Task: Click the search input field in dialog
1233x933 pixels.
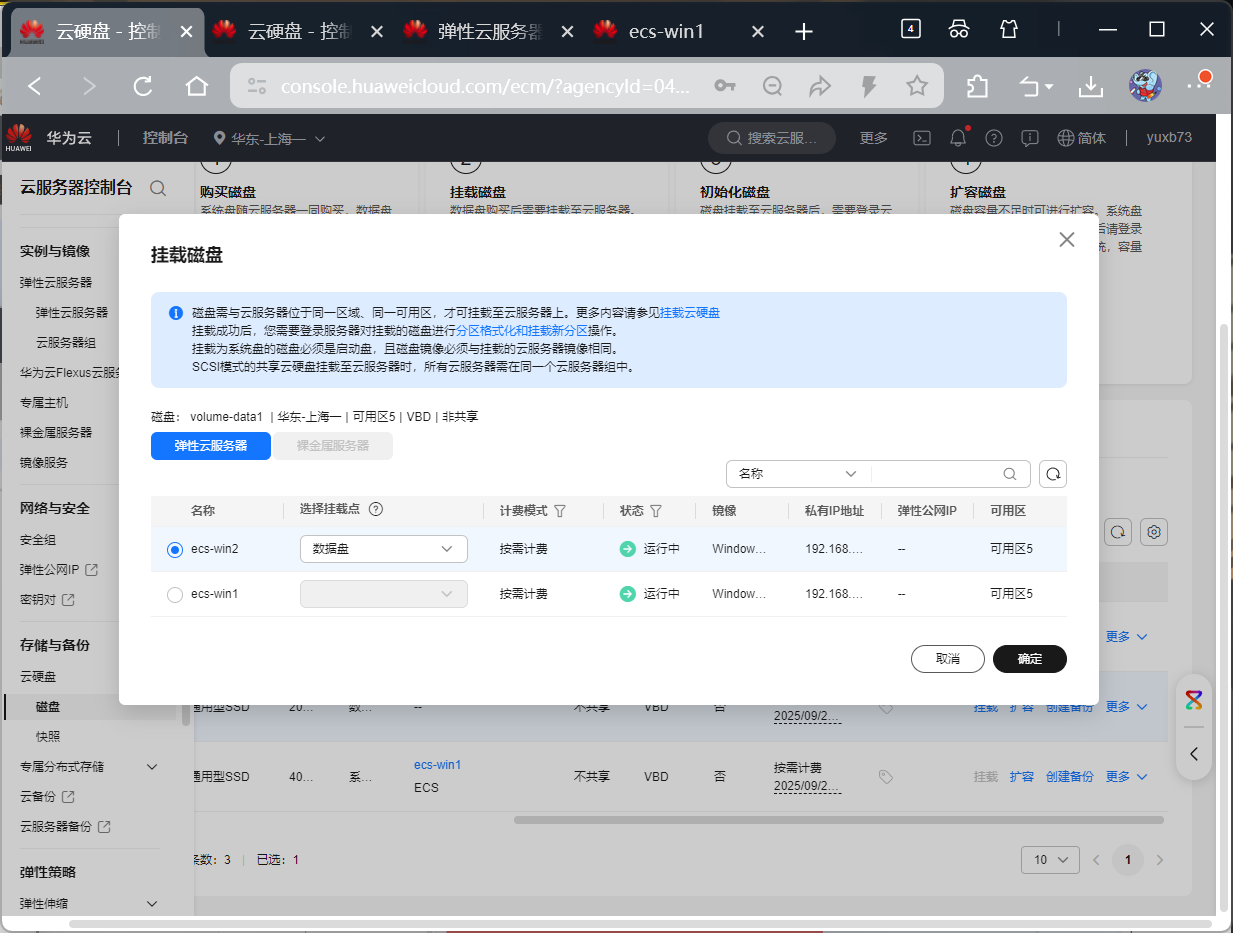Action: coord(935,473)
